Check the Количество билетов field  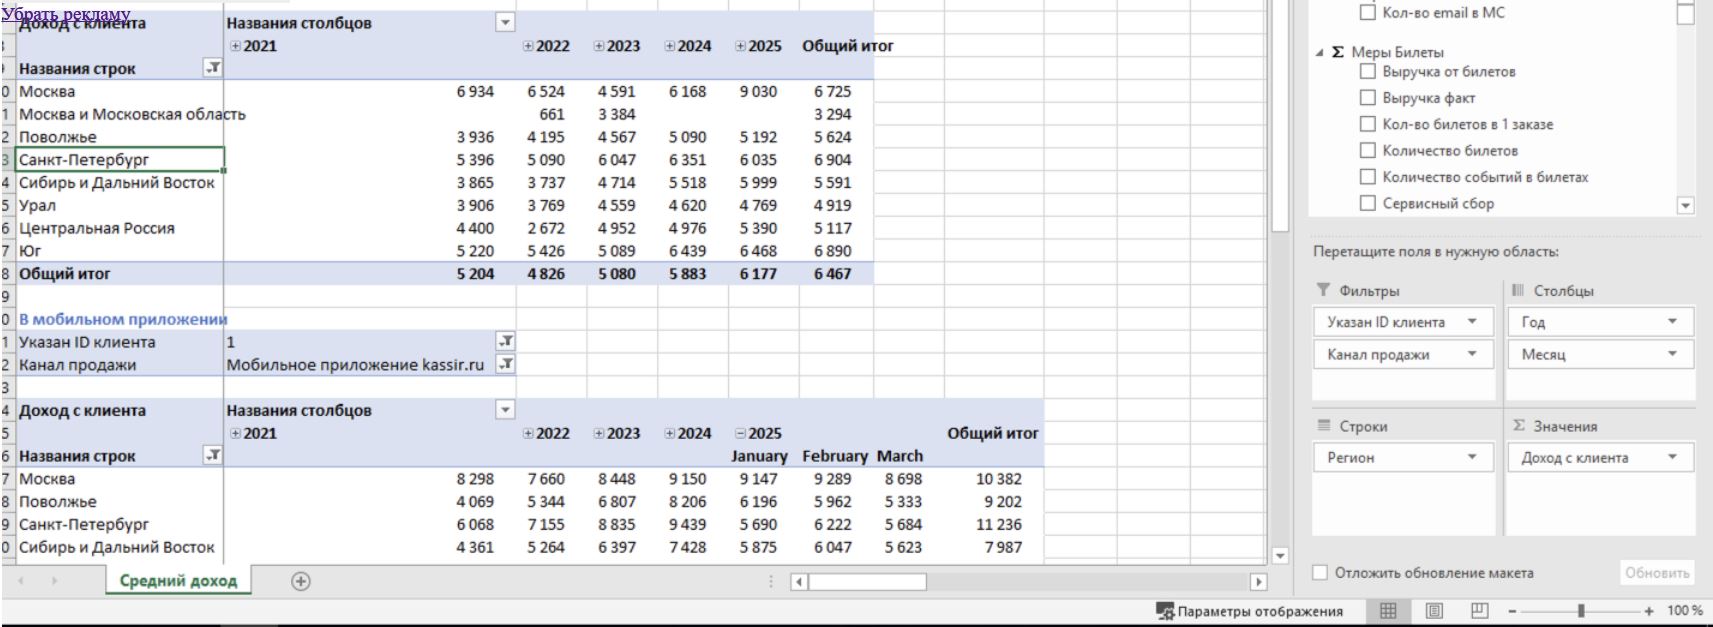[1368, 151]
